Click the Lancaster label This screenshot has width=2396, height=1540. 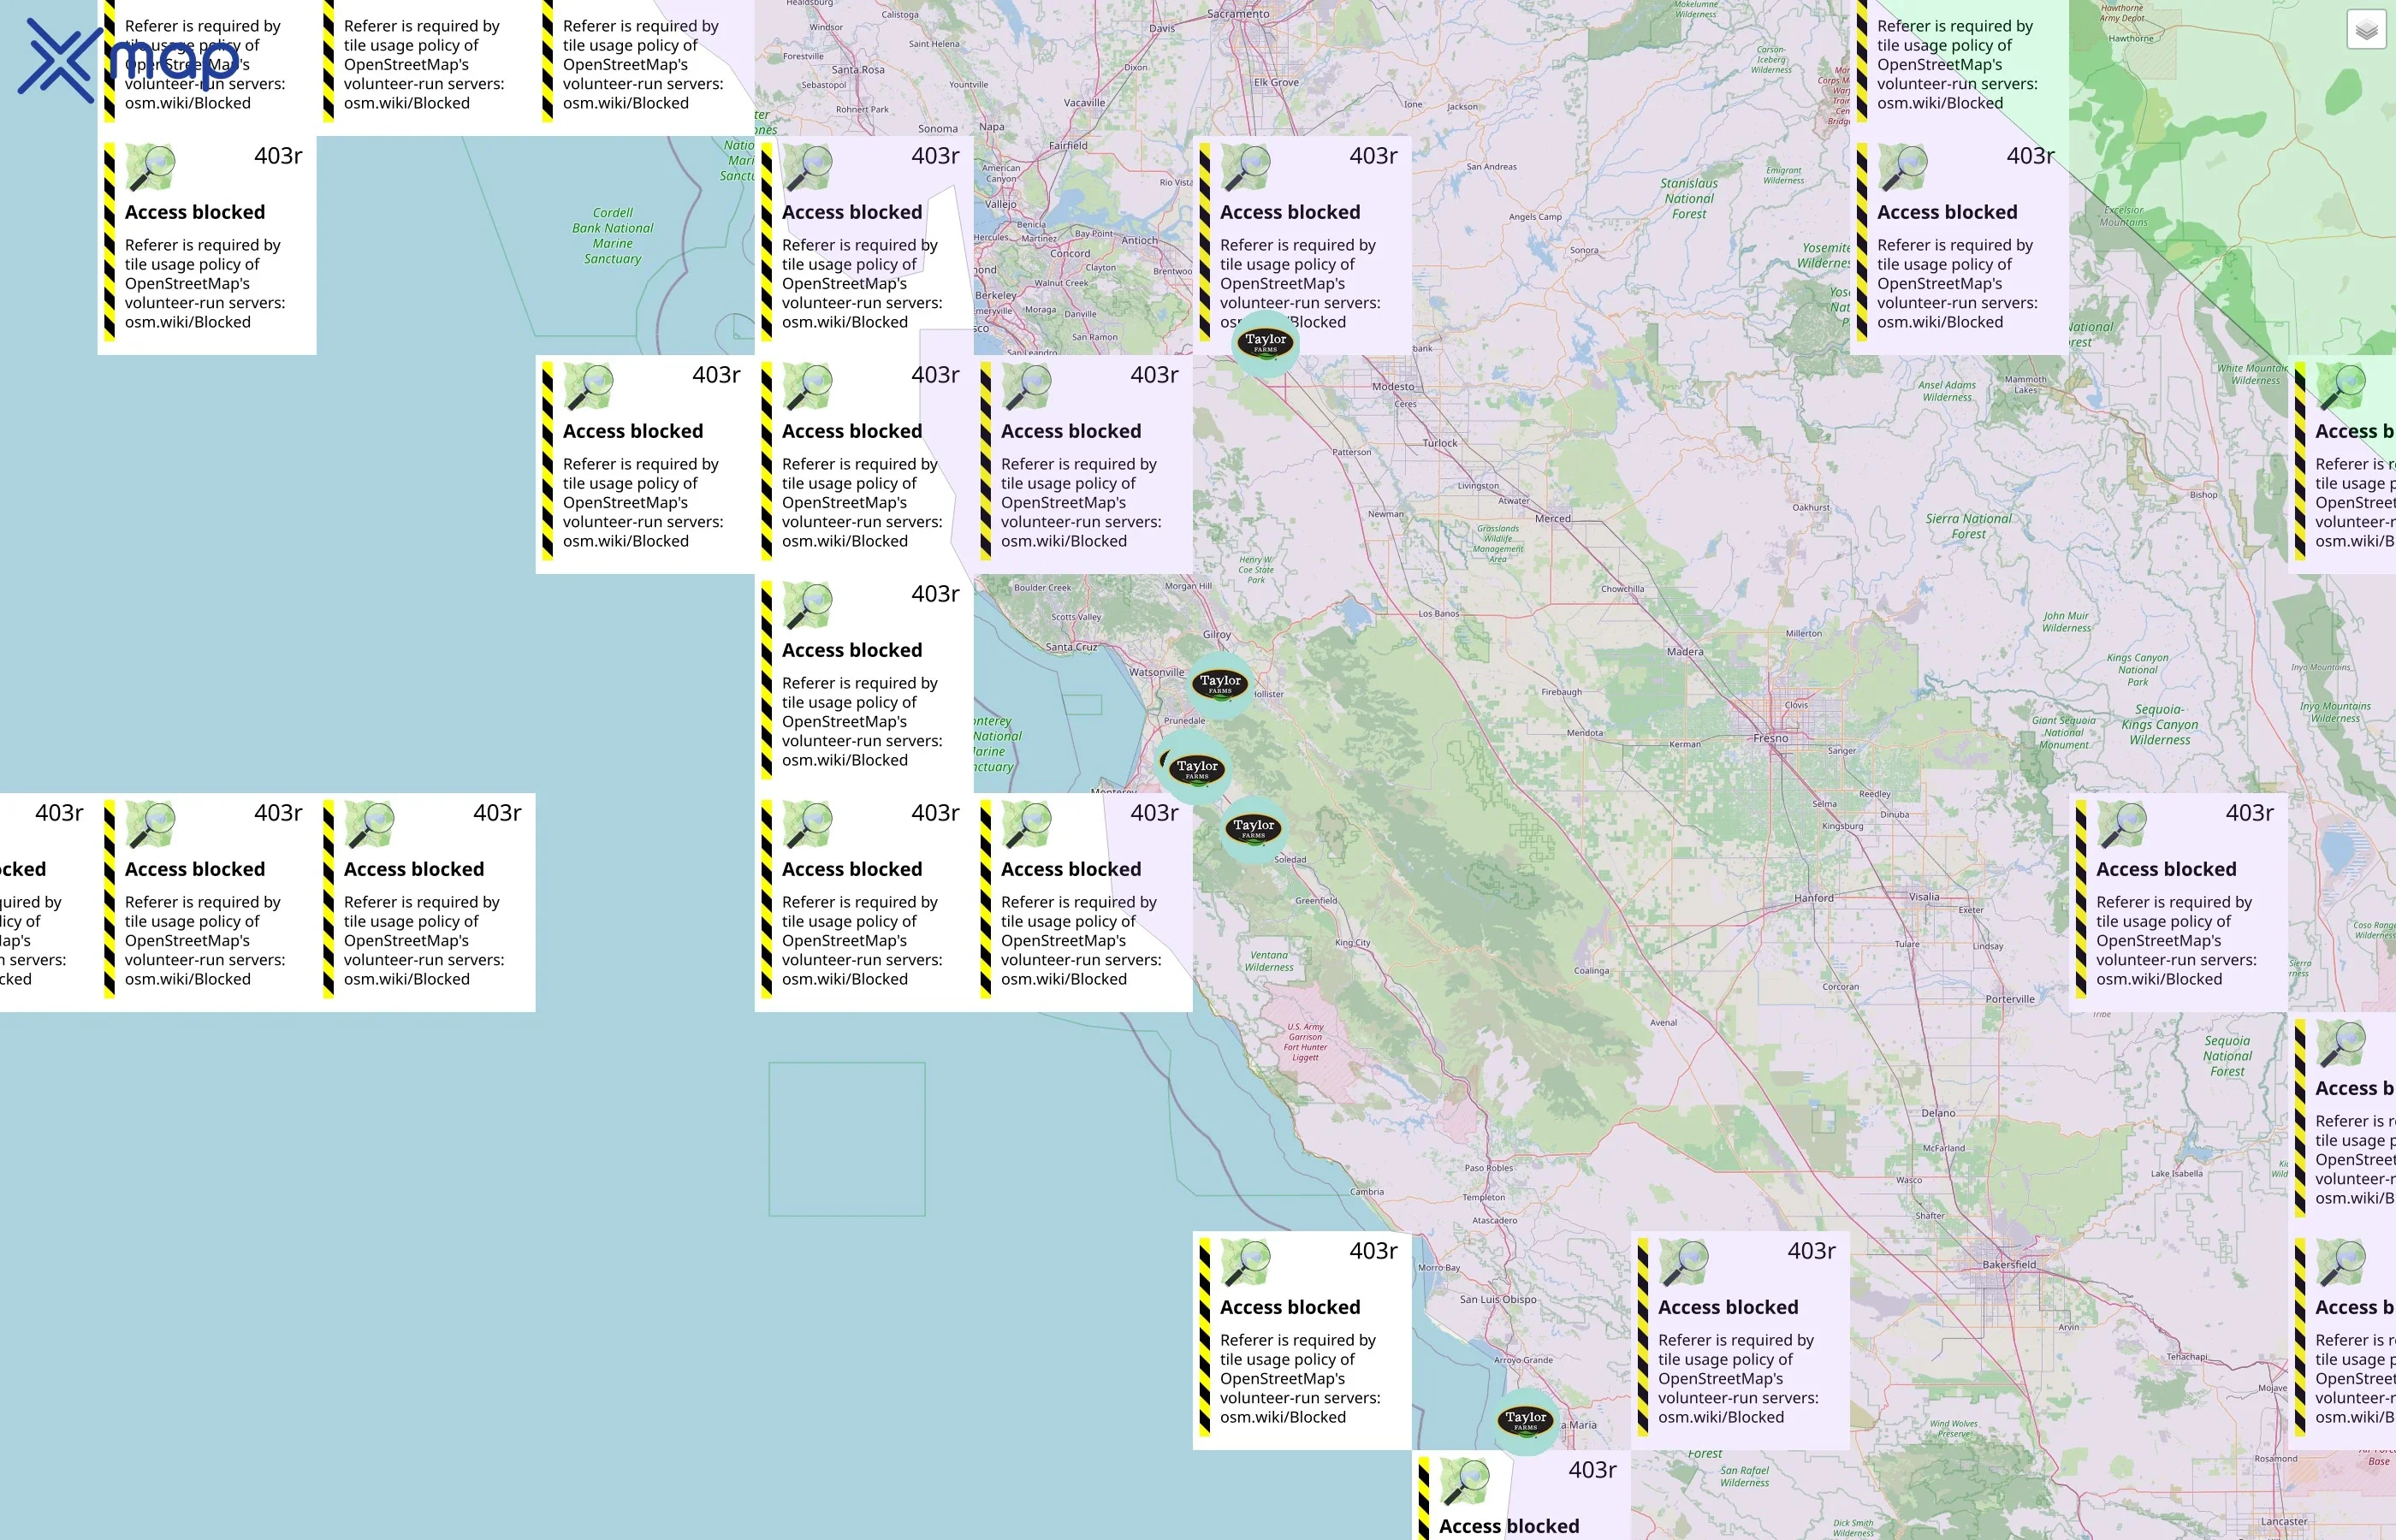(2284, 1522)
